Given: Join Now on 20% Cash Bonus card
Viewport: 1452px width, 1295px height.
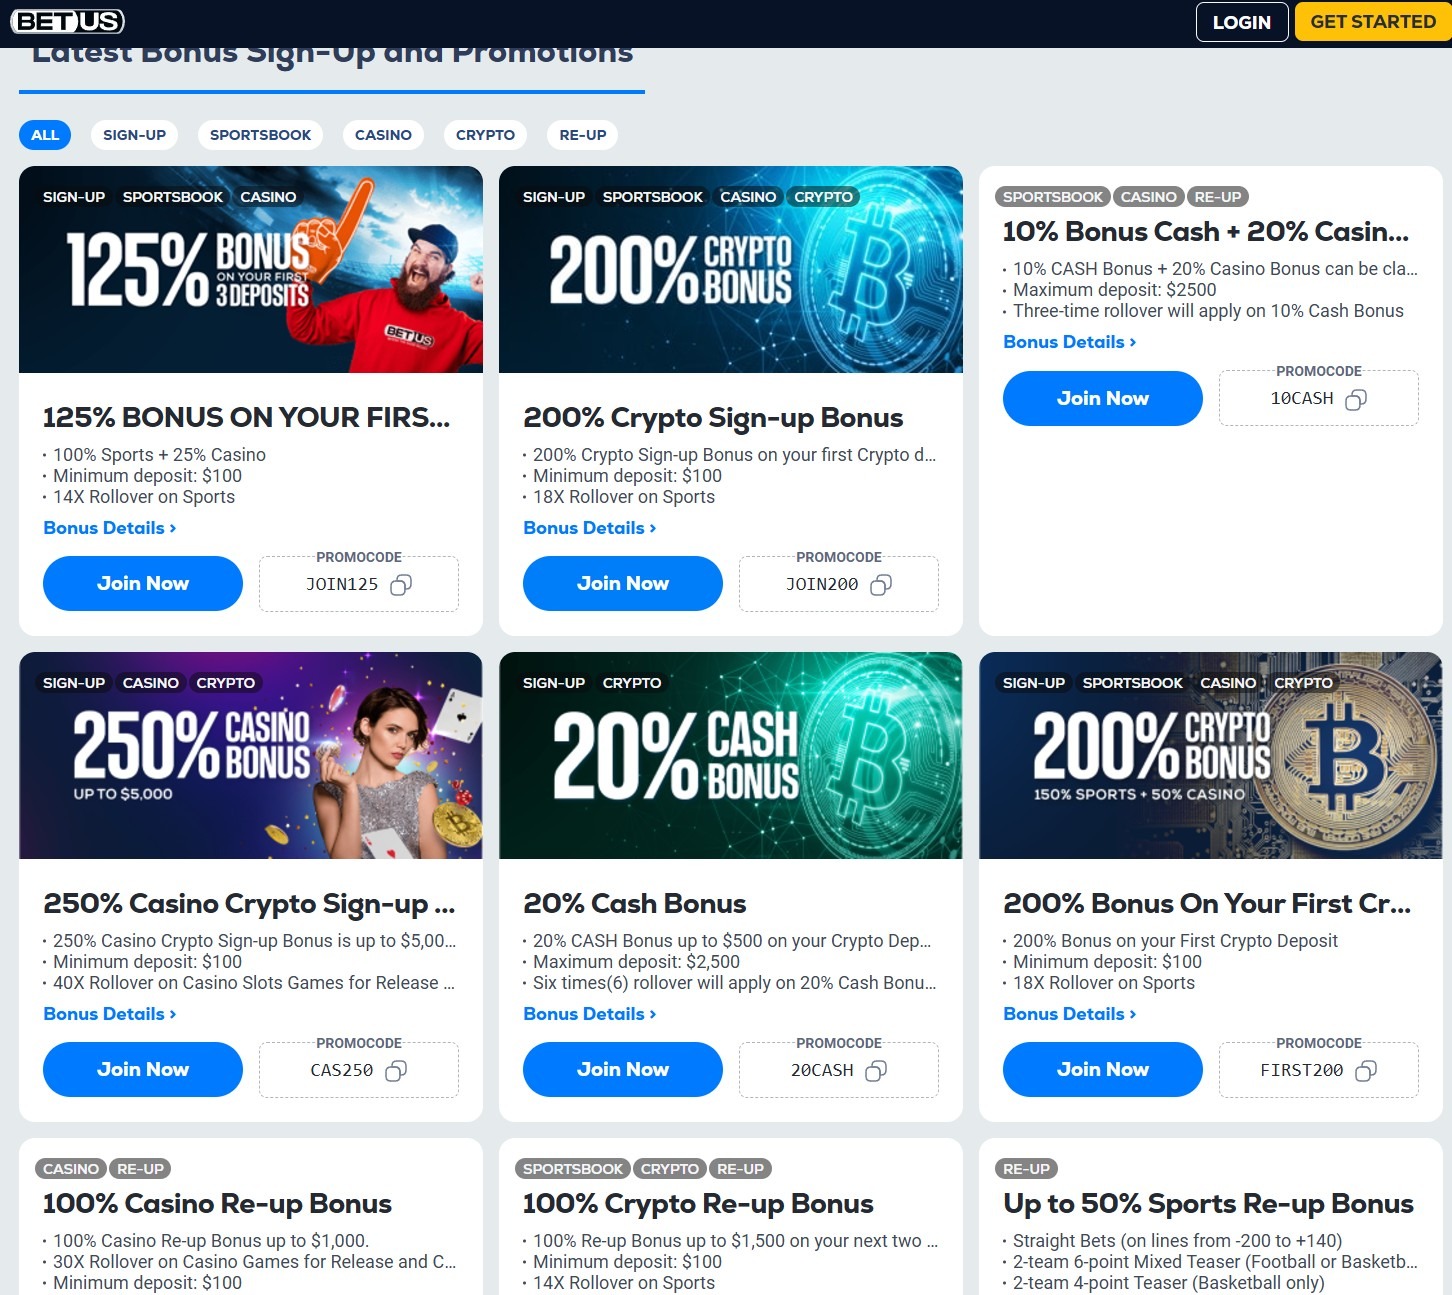Looking at the screenshot, I should pyautogui.click(x=623, y=1069).
